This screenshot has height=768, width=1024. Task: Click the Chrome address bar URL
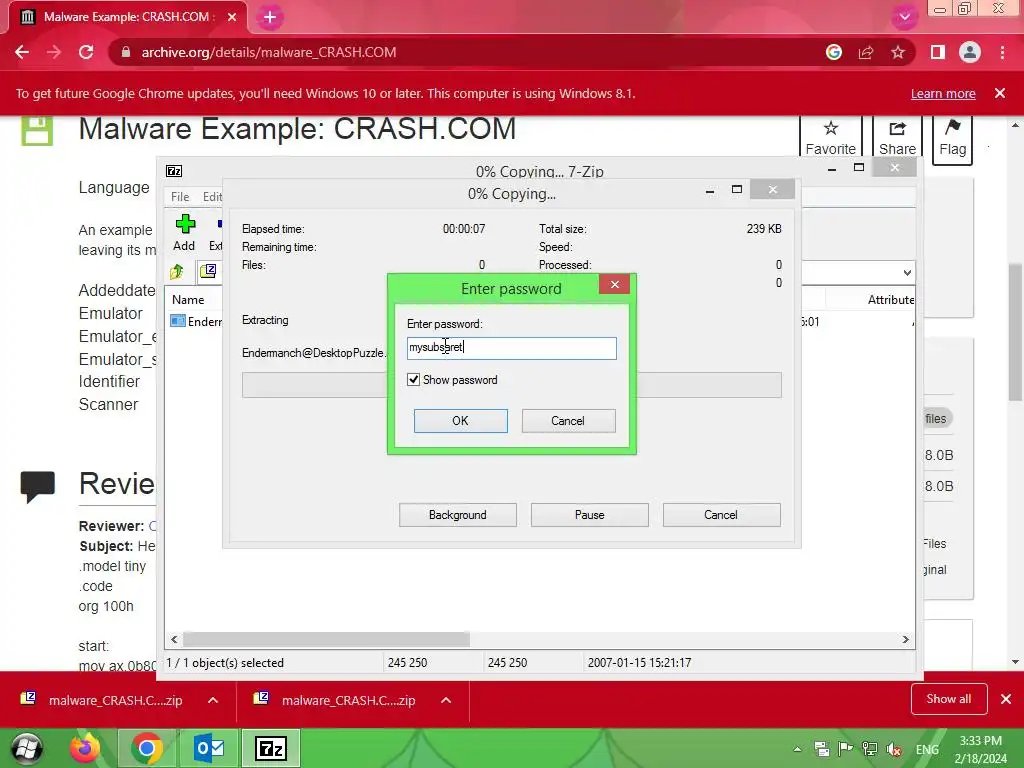click(x=268, y=52)
